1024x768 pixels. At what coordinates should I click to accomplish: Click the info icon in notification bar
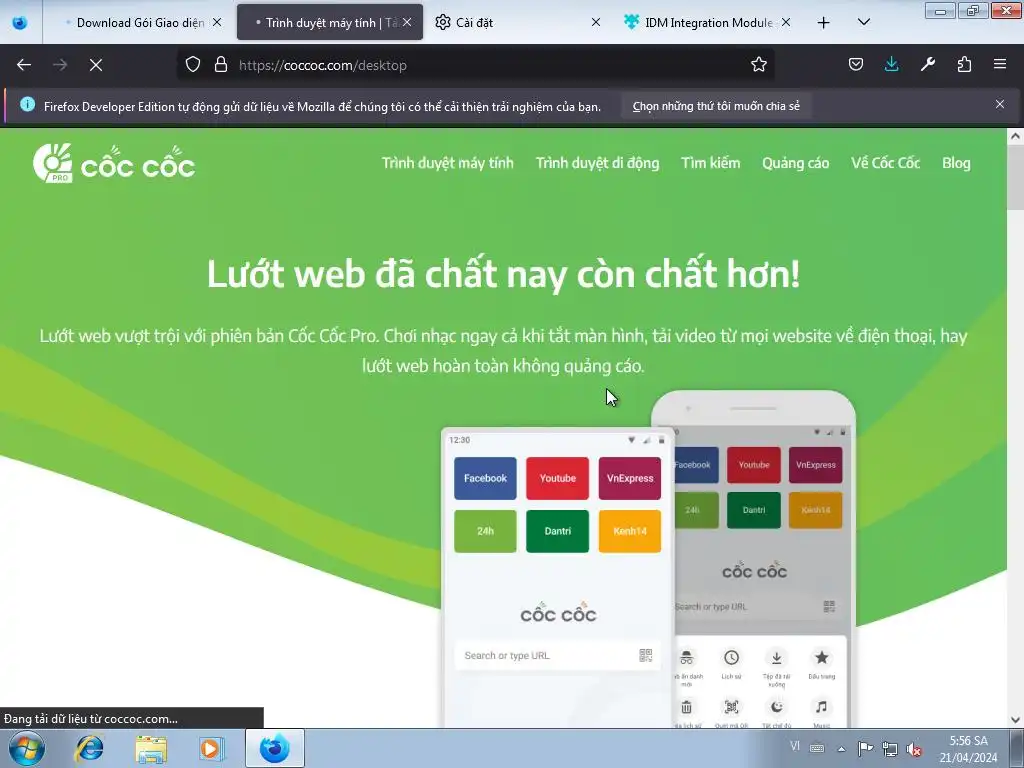click(x=27, y=104)
